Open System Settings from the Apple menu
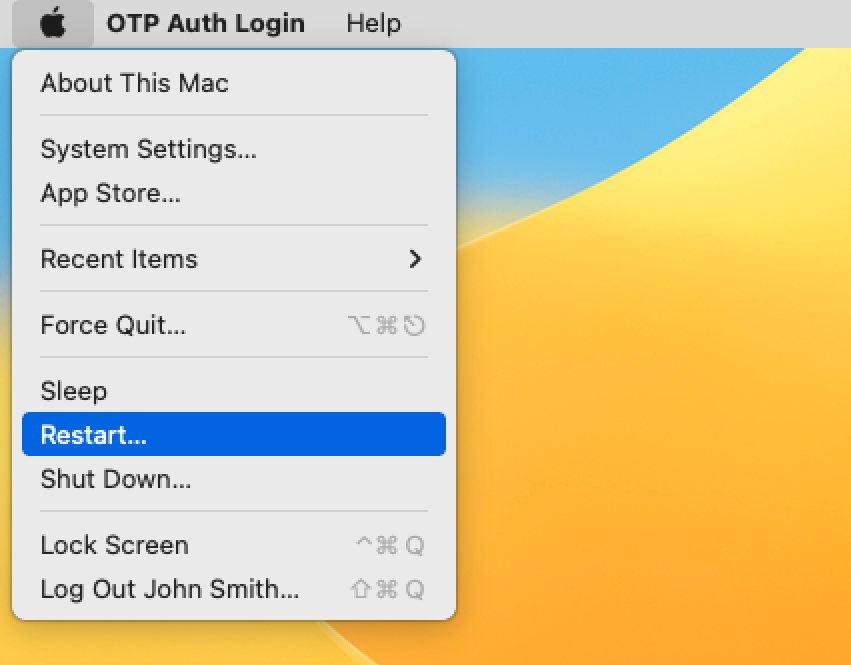 tap(148, 149)
